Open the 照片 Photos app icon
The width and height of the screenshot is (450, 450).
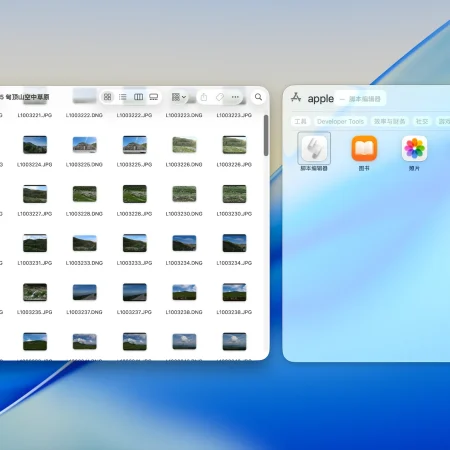click(x=414, y=148)
